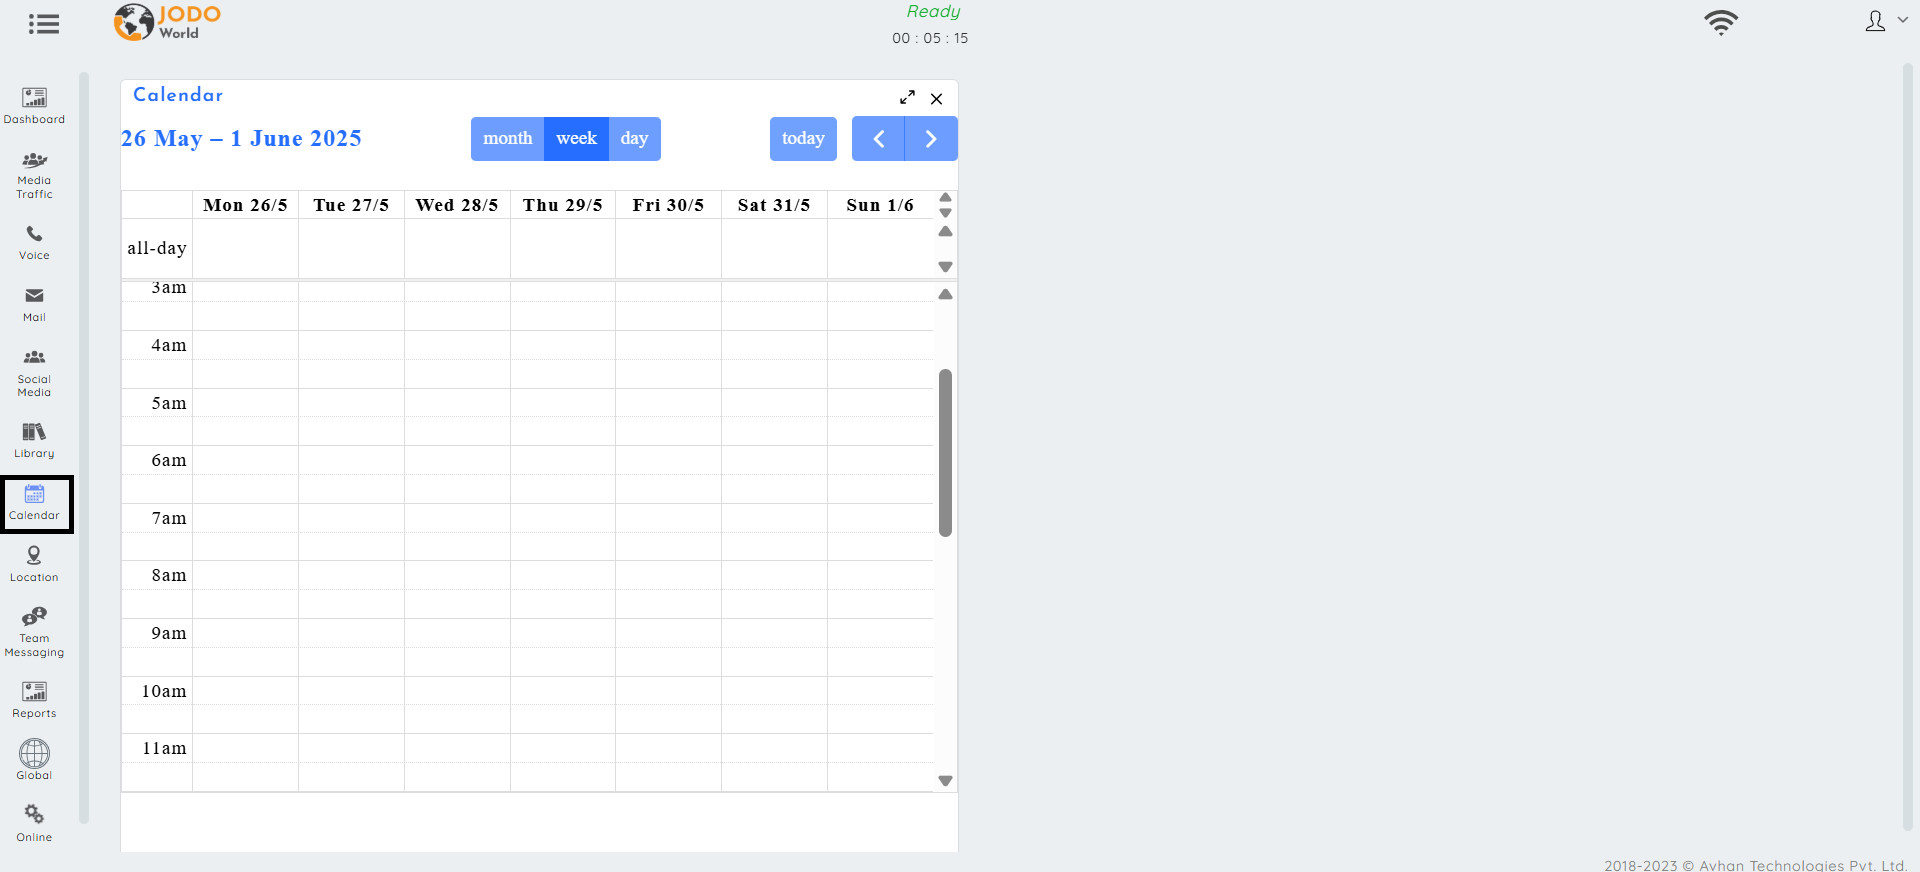Viewport: 1920px width, 872px height.
Task: Click the Wi-Fi connection status icon
Action: coord(1721,22)
